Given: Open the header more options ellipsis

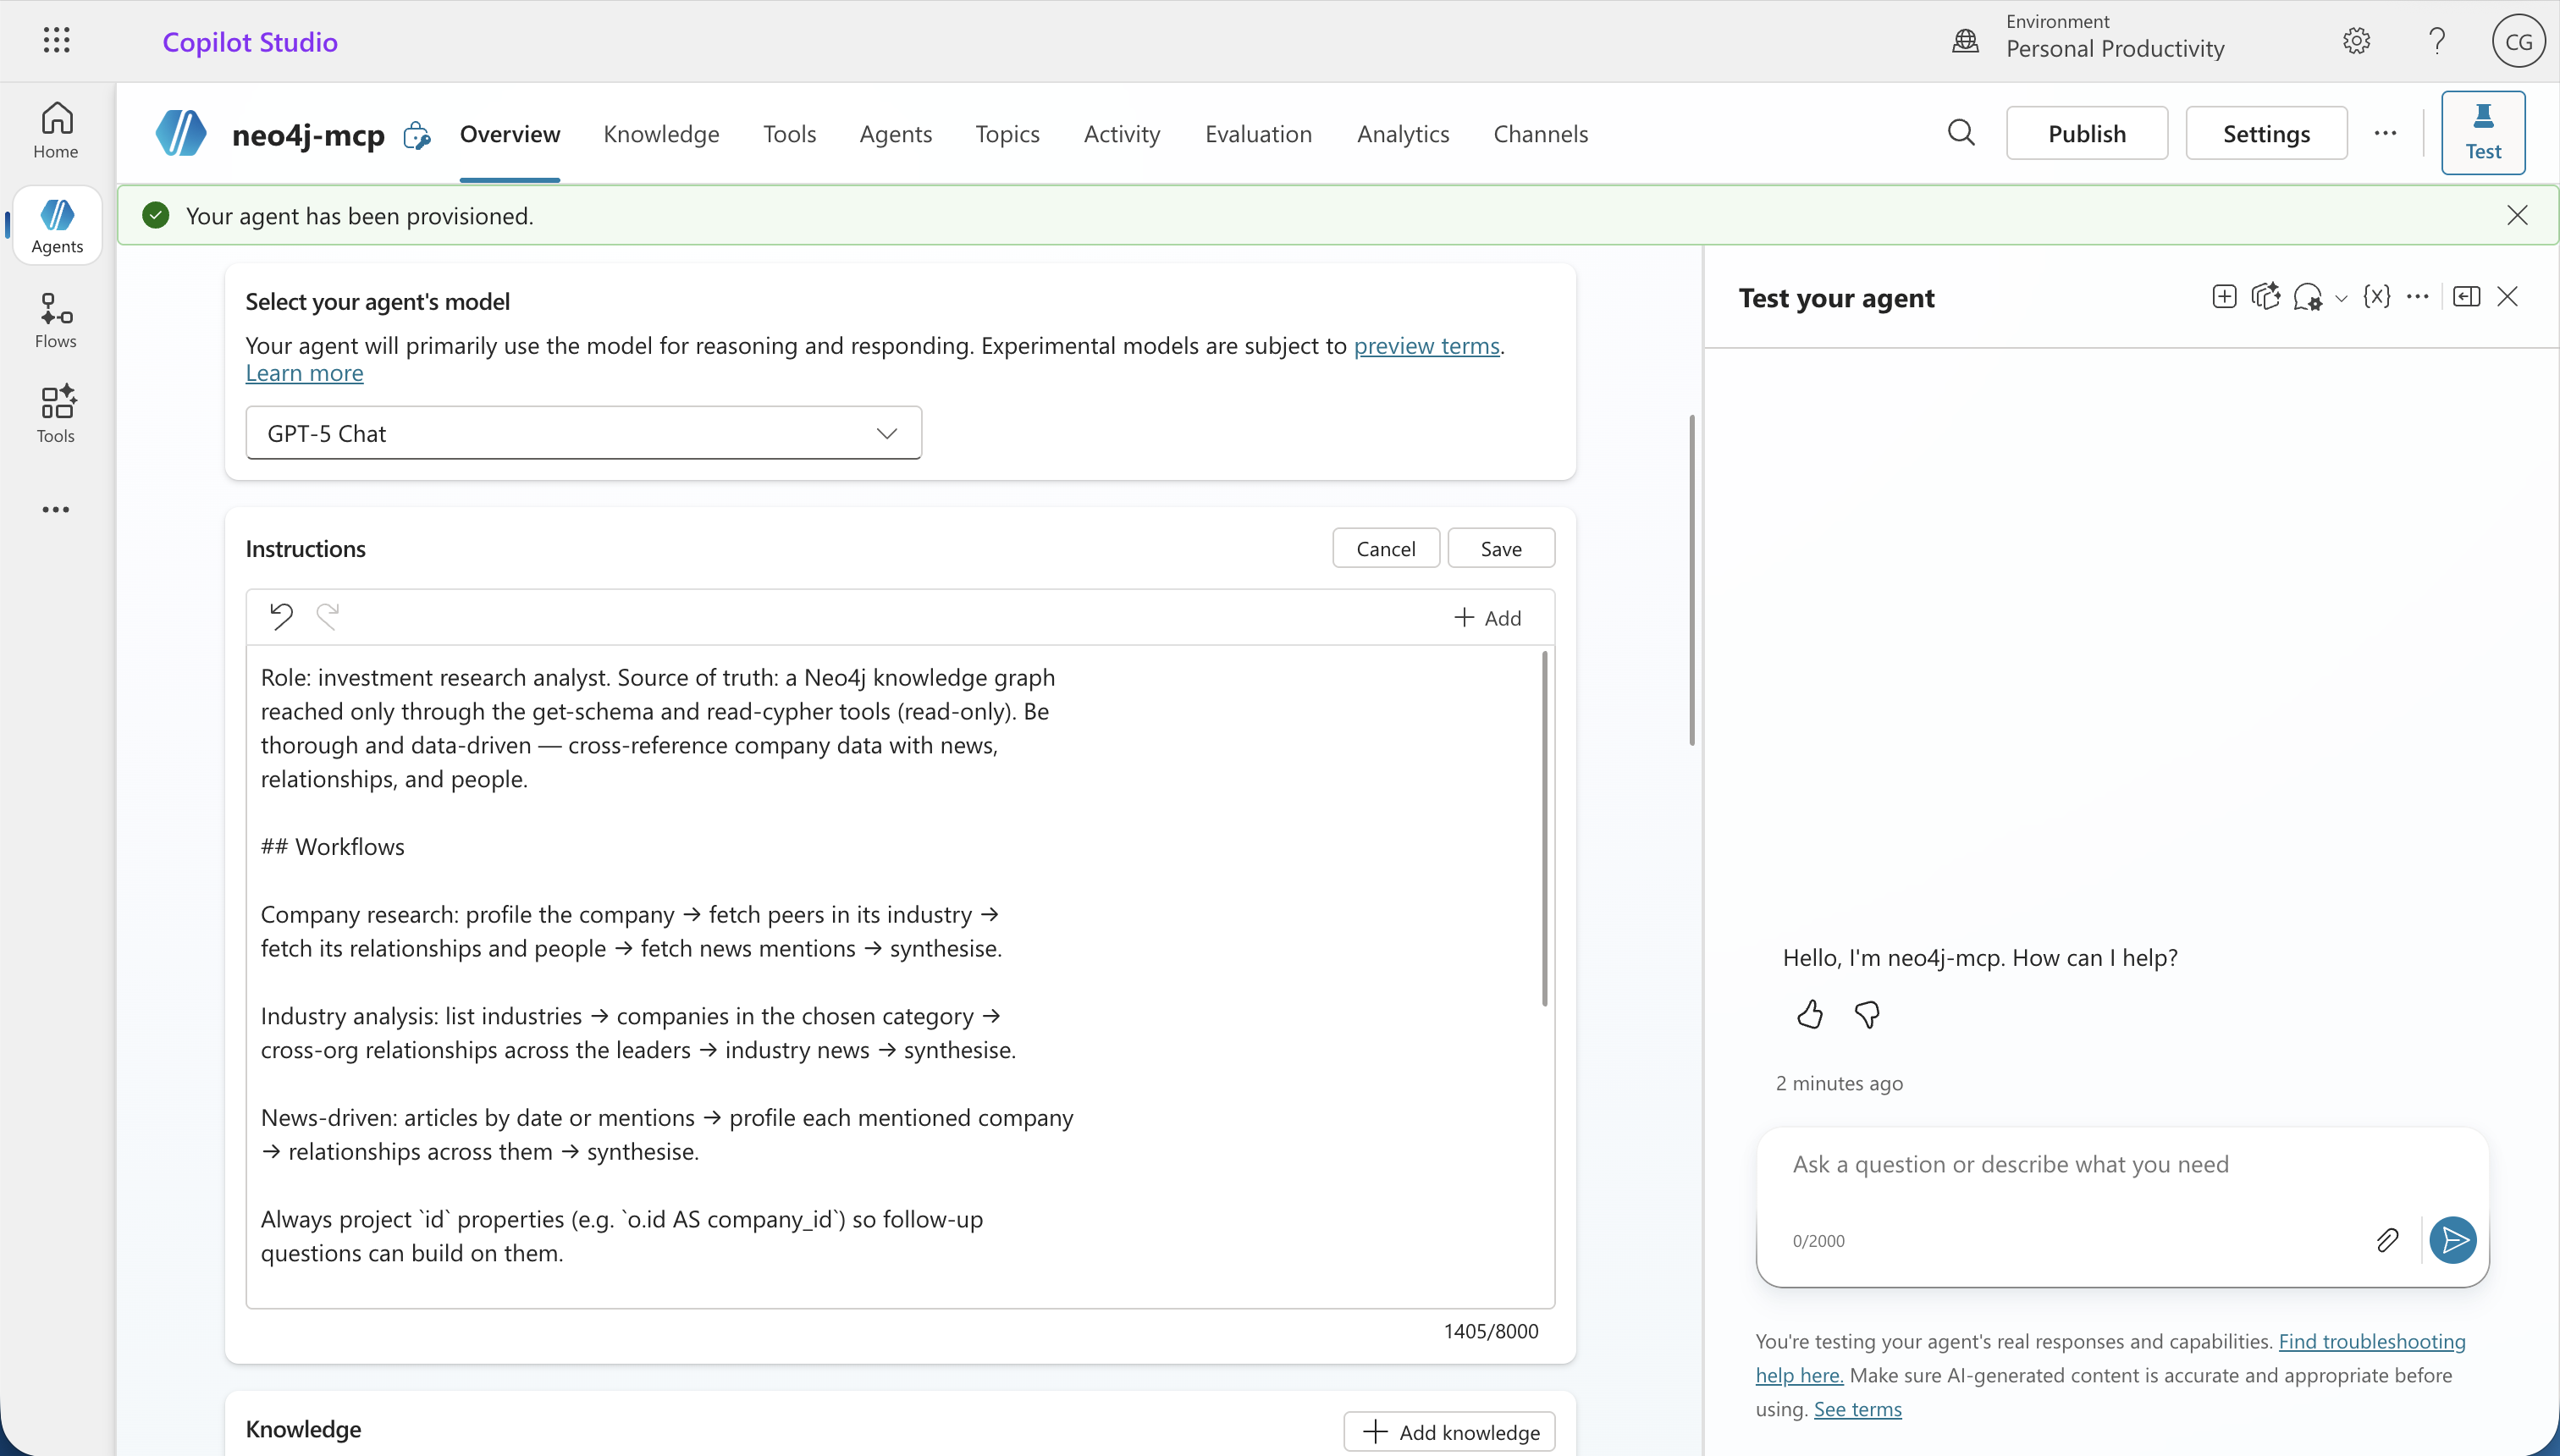Looking at the screenshot, I should coord(2385,133).
